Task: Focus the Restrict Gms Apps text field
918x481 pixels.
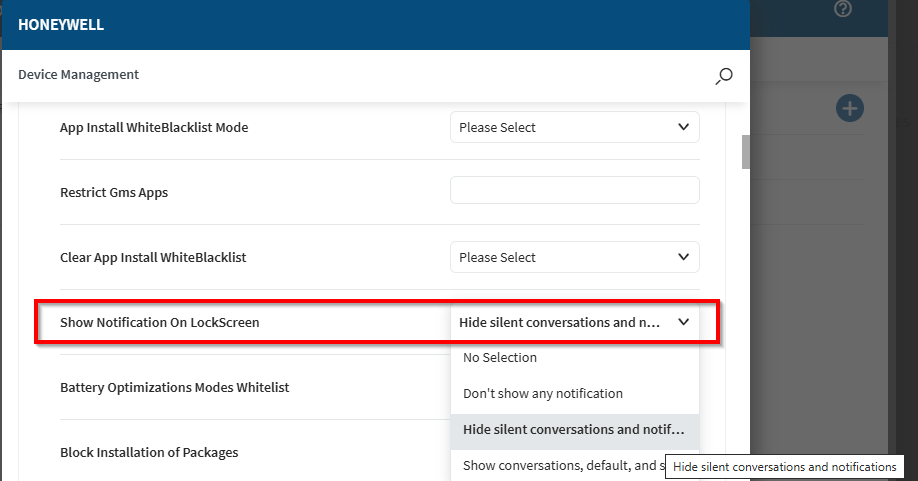Action: tap(574, 190)
